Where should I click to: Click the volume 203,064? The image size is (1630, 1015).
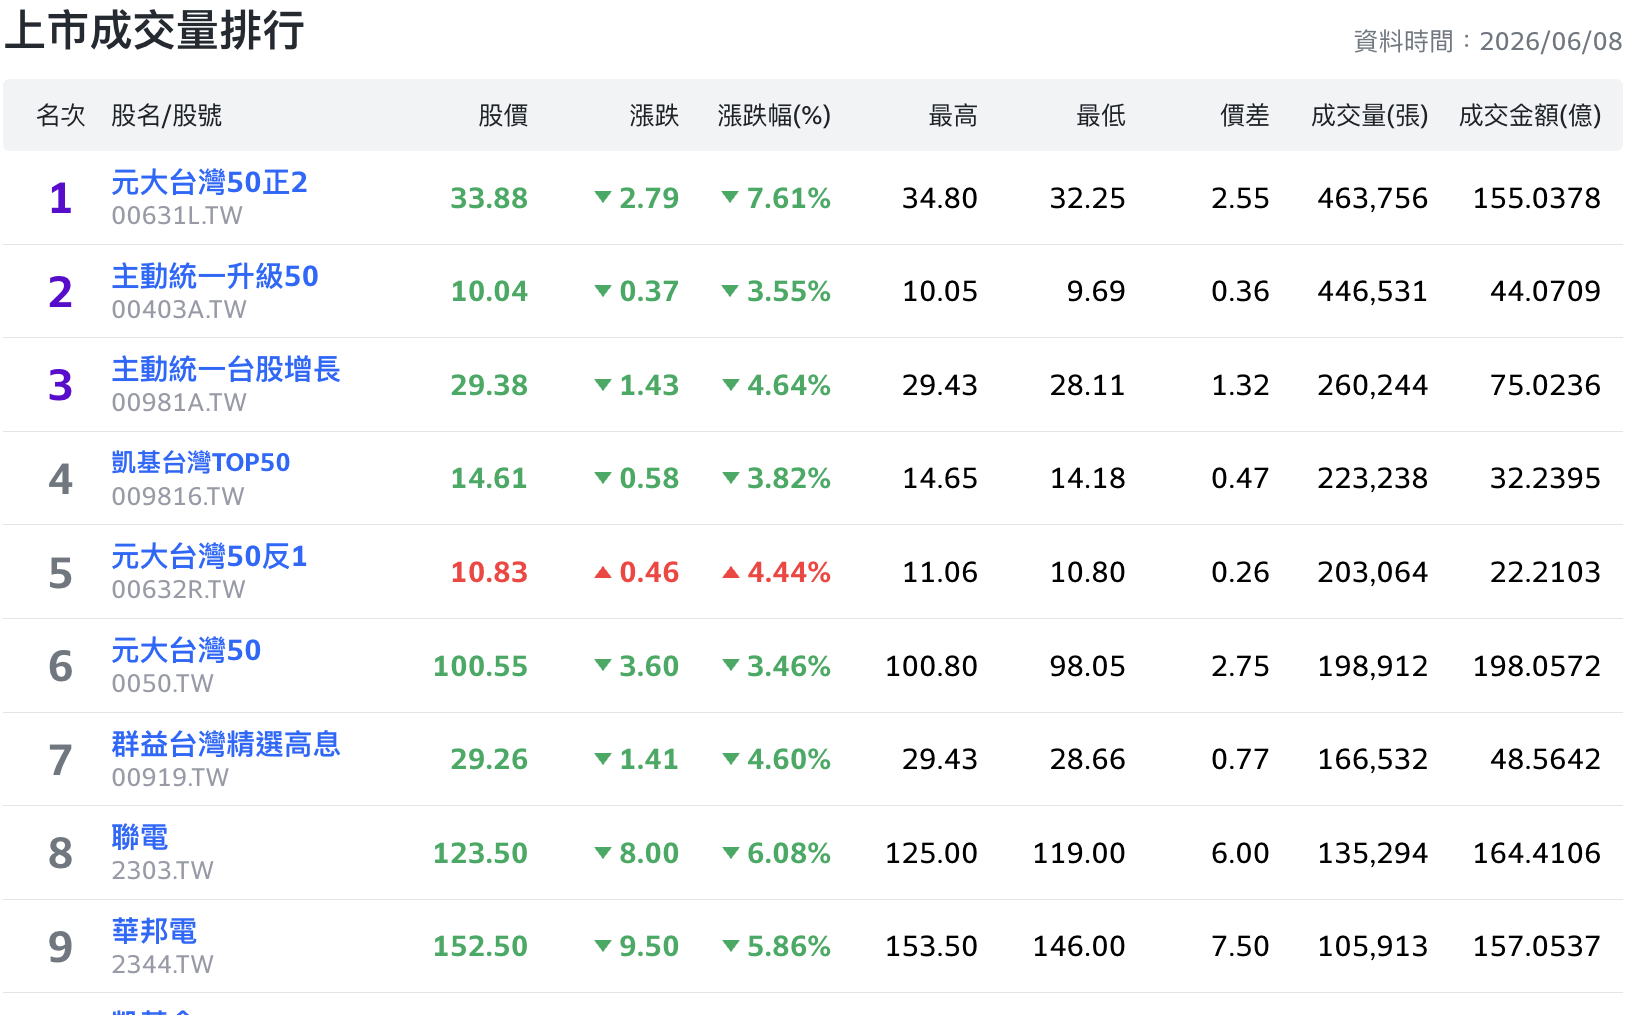click(x=1372, y=572)
